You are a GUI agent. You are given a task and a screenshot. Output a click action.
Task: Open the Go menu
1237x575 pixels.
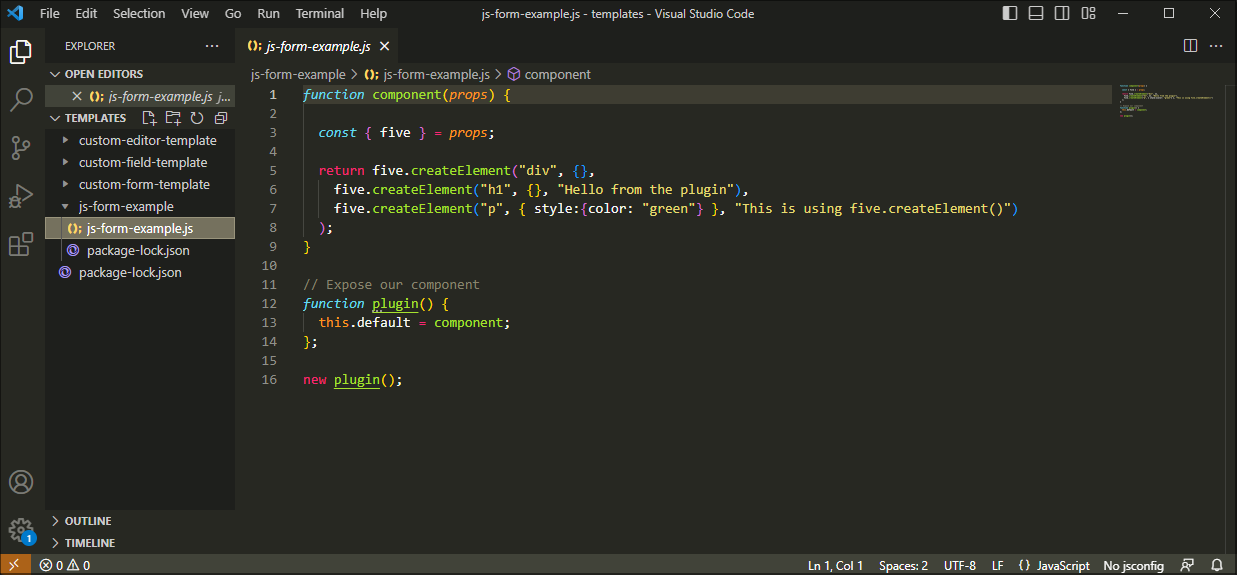pyautogui.click(x=233, y=14)
